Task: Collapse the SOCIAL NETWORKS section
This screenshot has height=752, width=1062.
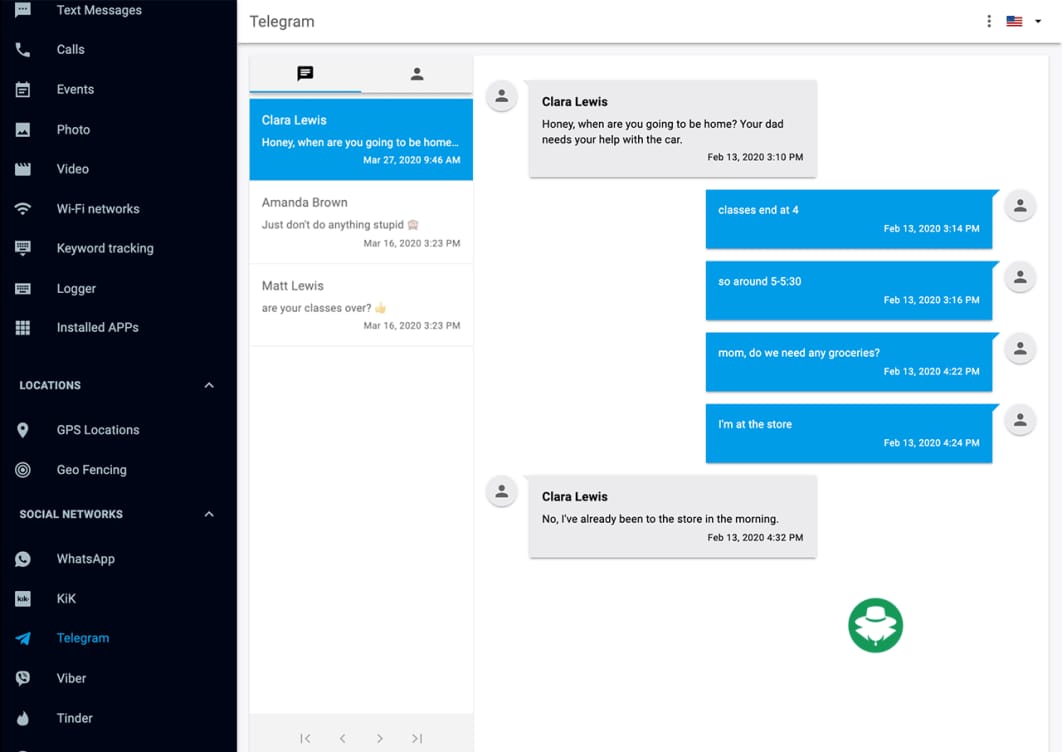Action: tap(208, 513)
